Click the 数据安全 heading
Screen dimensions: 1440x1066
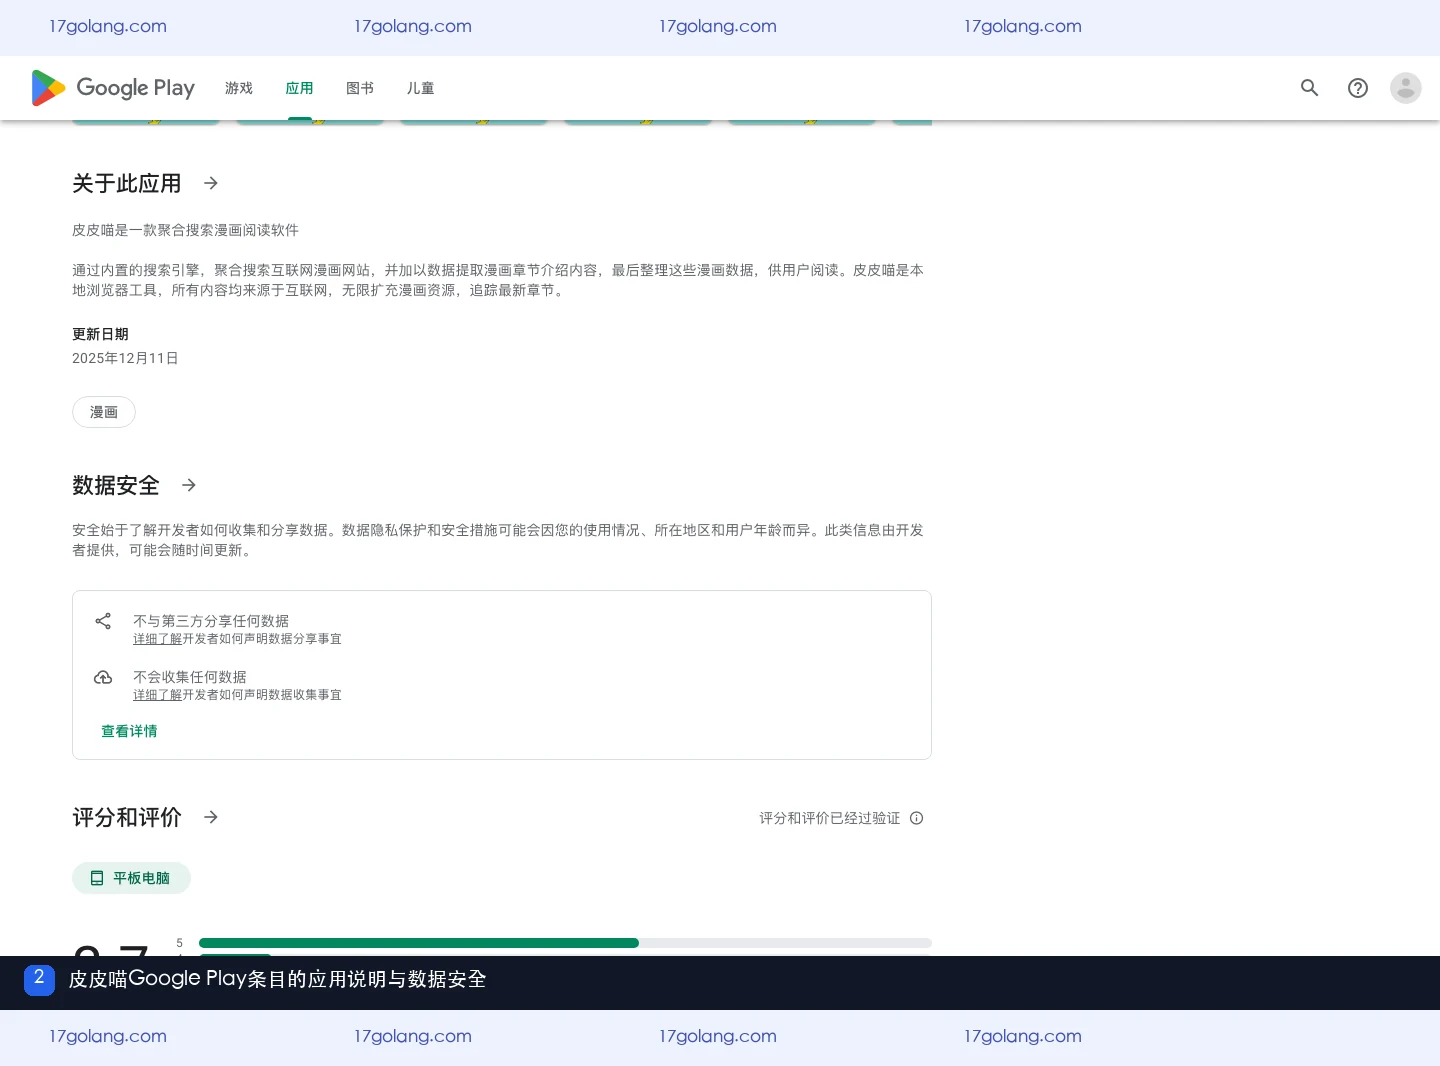116,485
